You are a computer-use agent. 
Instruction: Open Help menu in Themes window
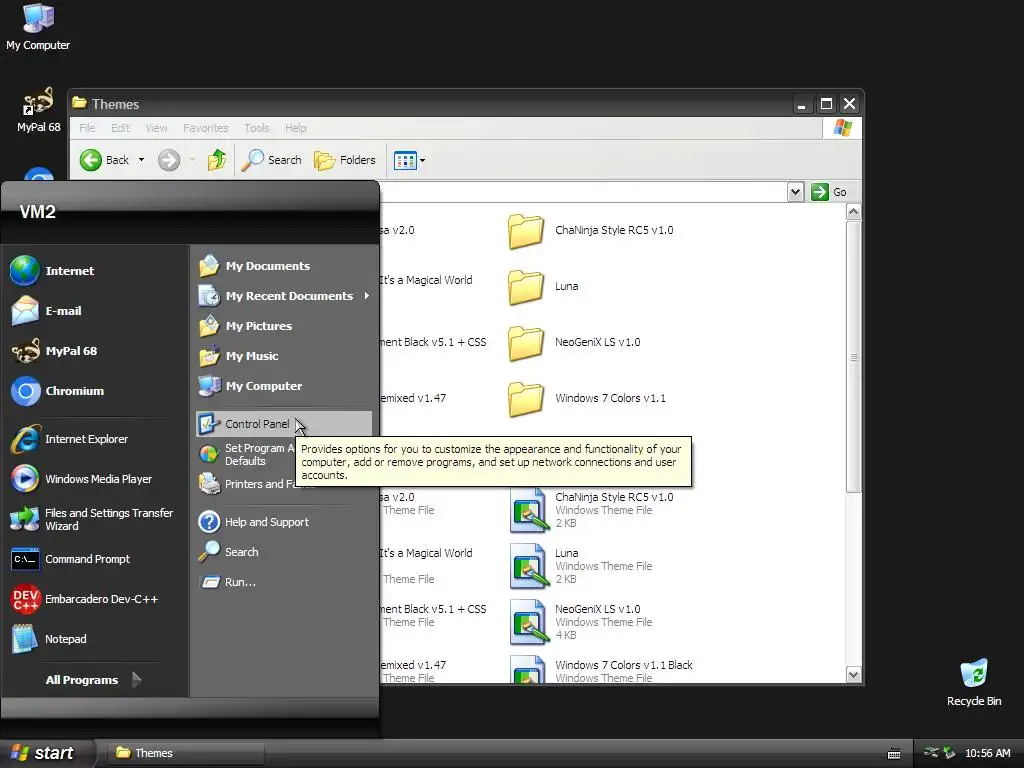click(x=295, y=128)
